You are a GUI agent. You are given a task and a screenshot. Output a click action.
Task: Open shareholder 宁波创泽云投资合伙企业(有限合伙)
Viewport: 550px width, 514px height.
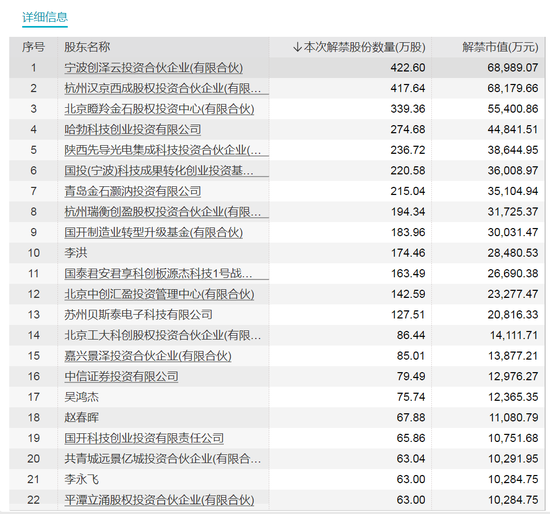(x=154, y=68)
